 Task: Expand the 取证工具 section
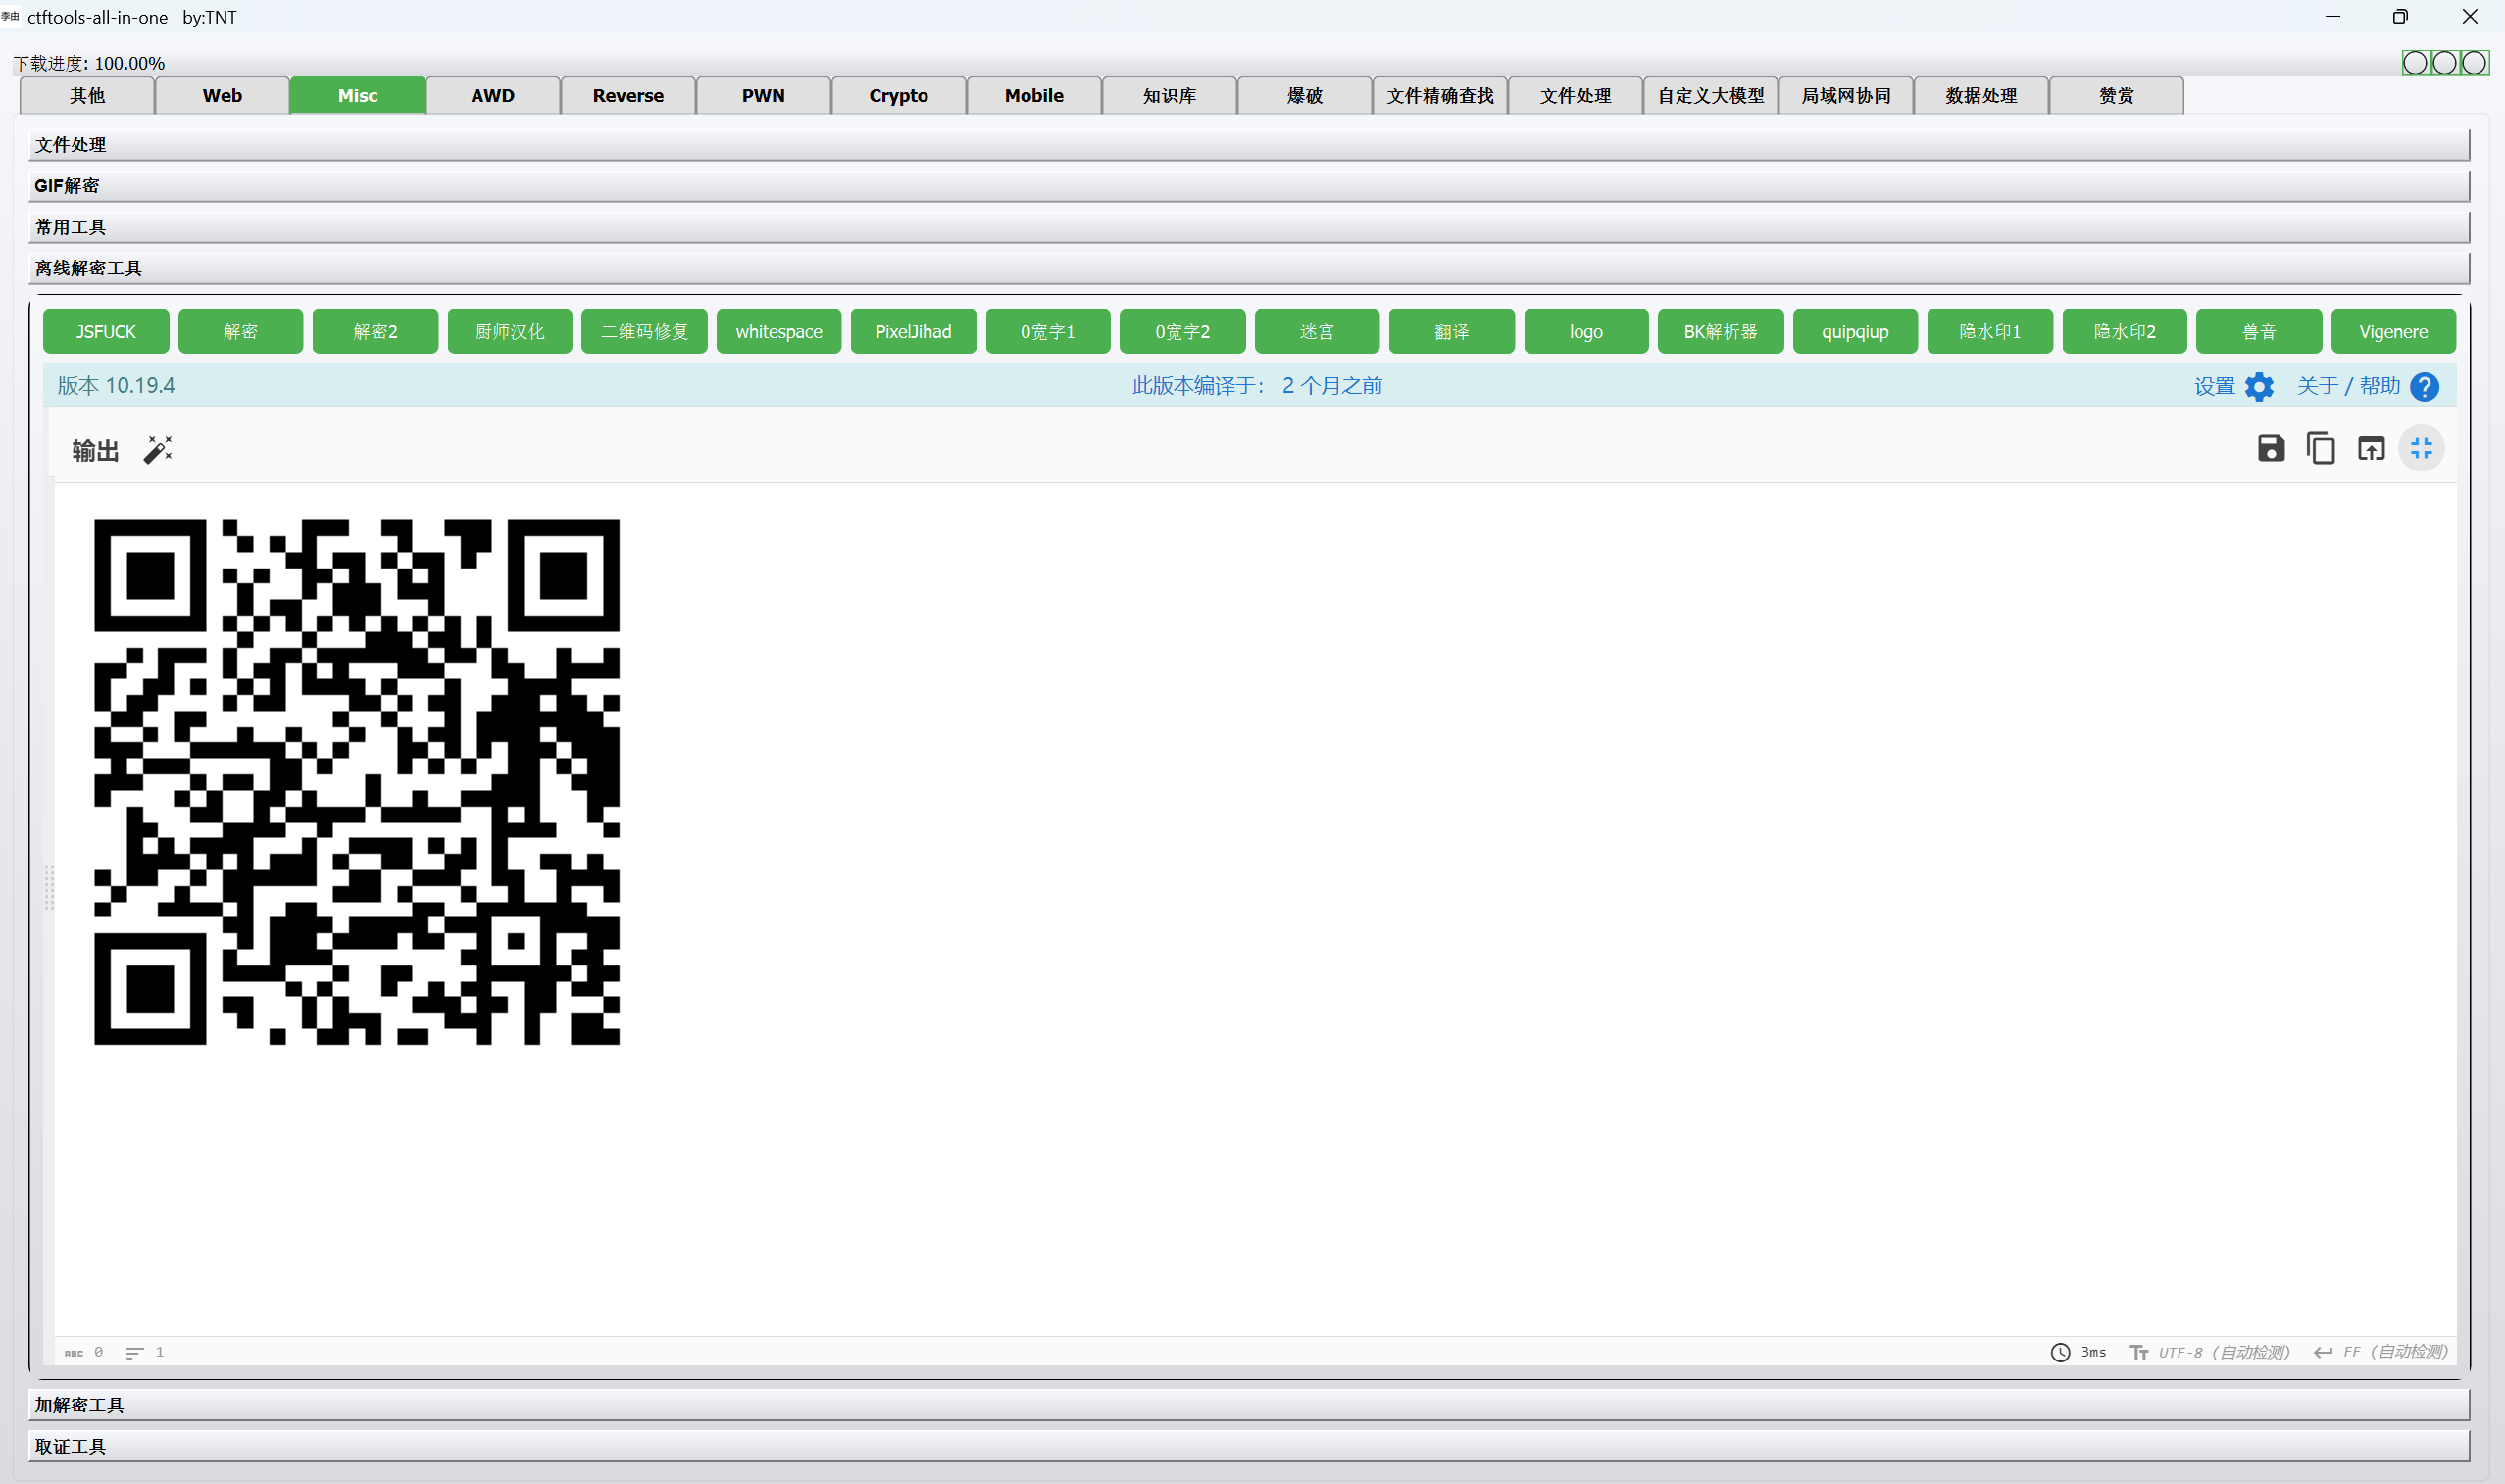coord(1249,1446)
